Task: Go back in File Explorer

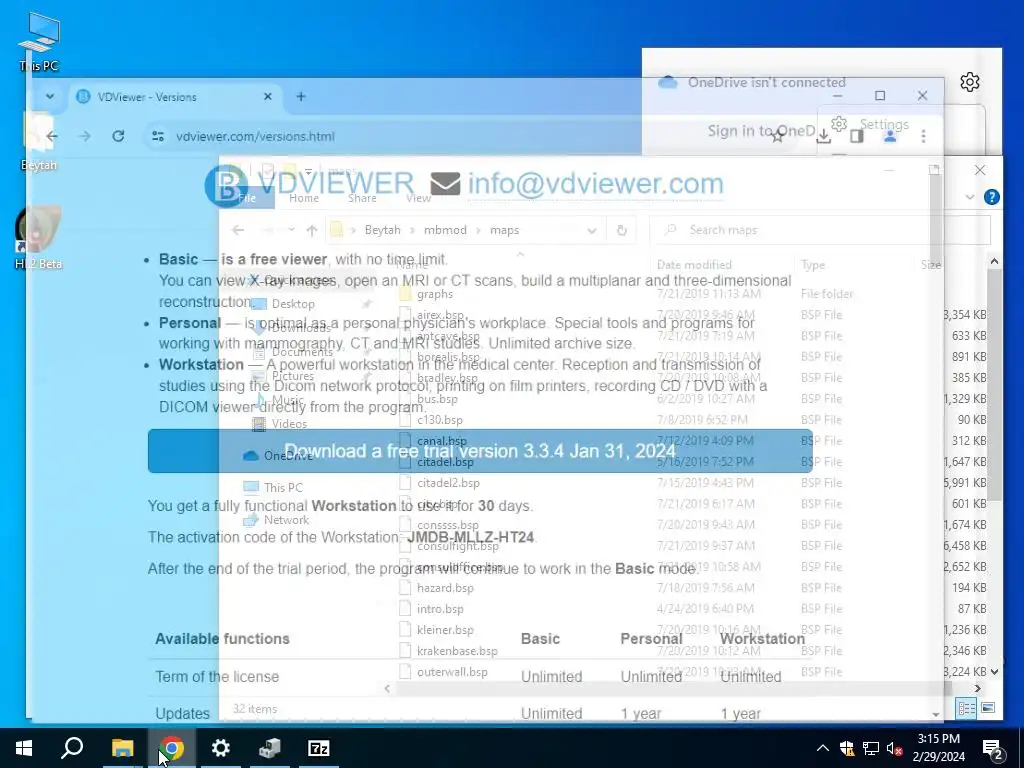Action: point(238,230)
